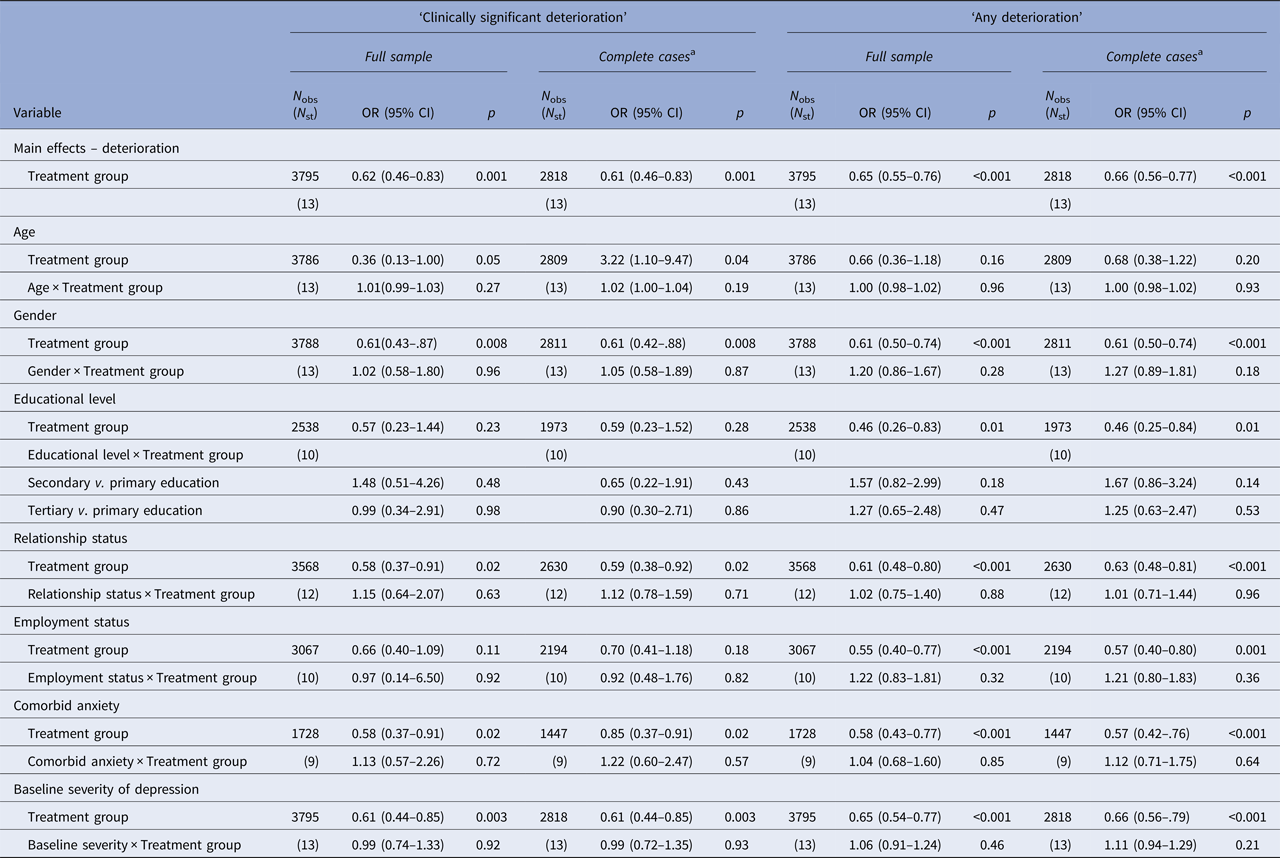This screenshot has height=858, width=1280.
Task: Select the 'Educational level × Treatment group' row label
Action: click(x=135, y=455)
